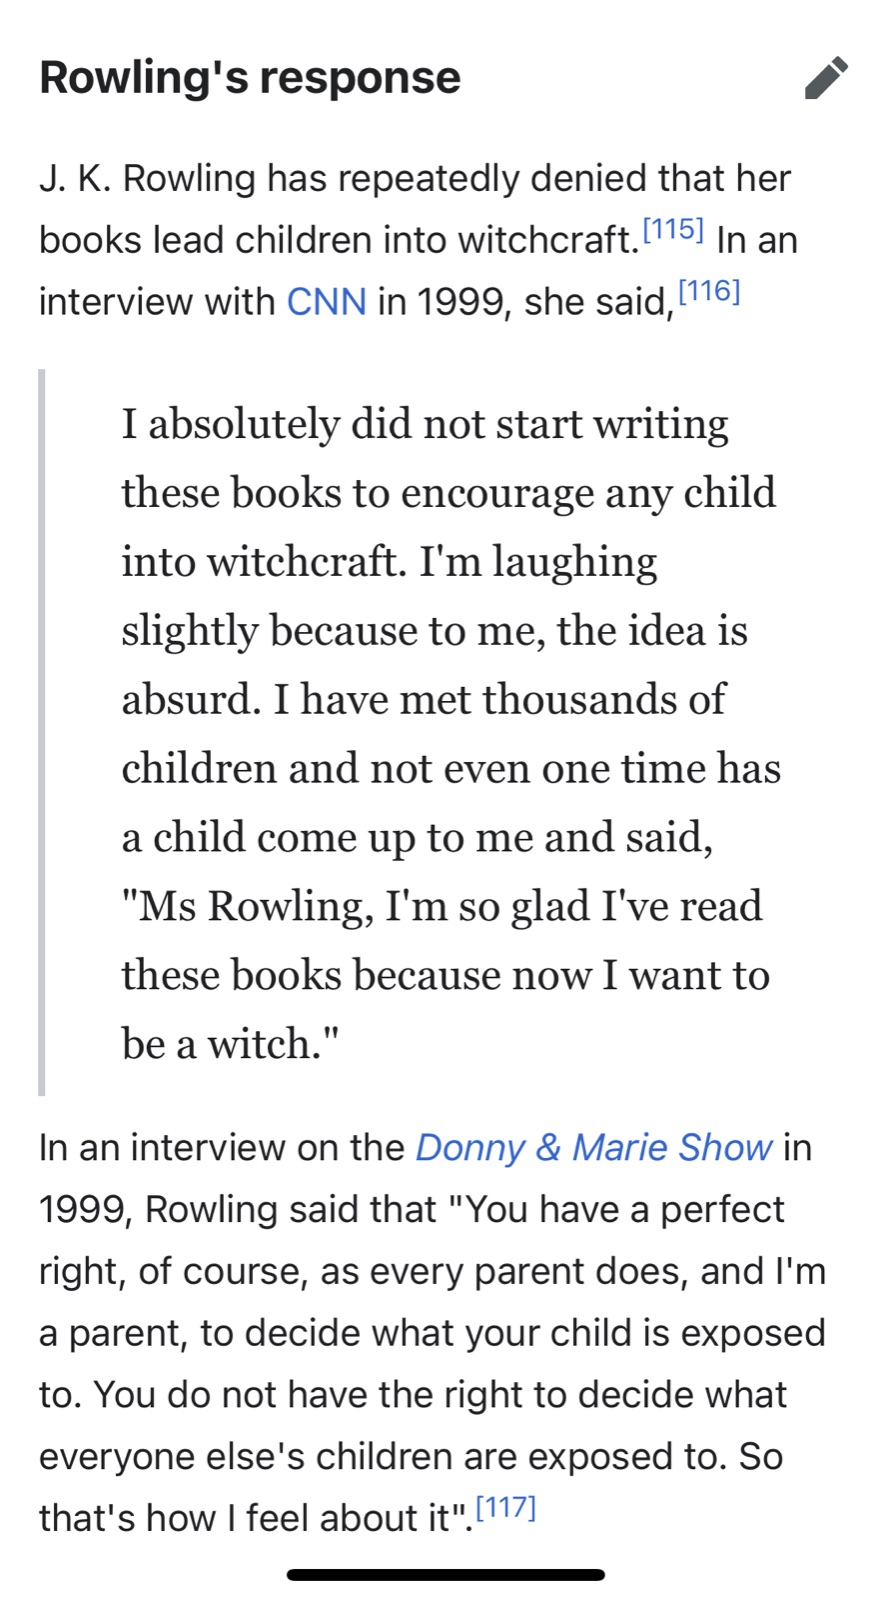This screenshot has width=891, height=1600.
Task: Open the CNN link
Action: [x=326, y=302]
